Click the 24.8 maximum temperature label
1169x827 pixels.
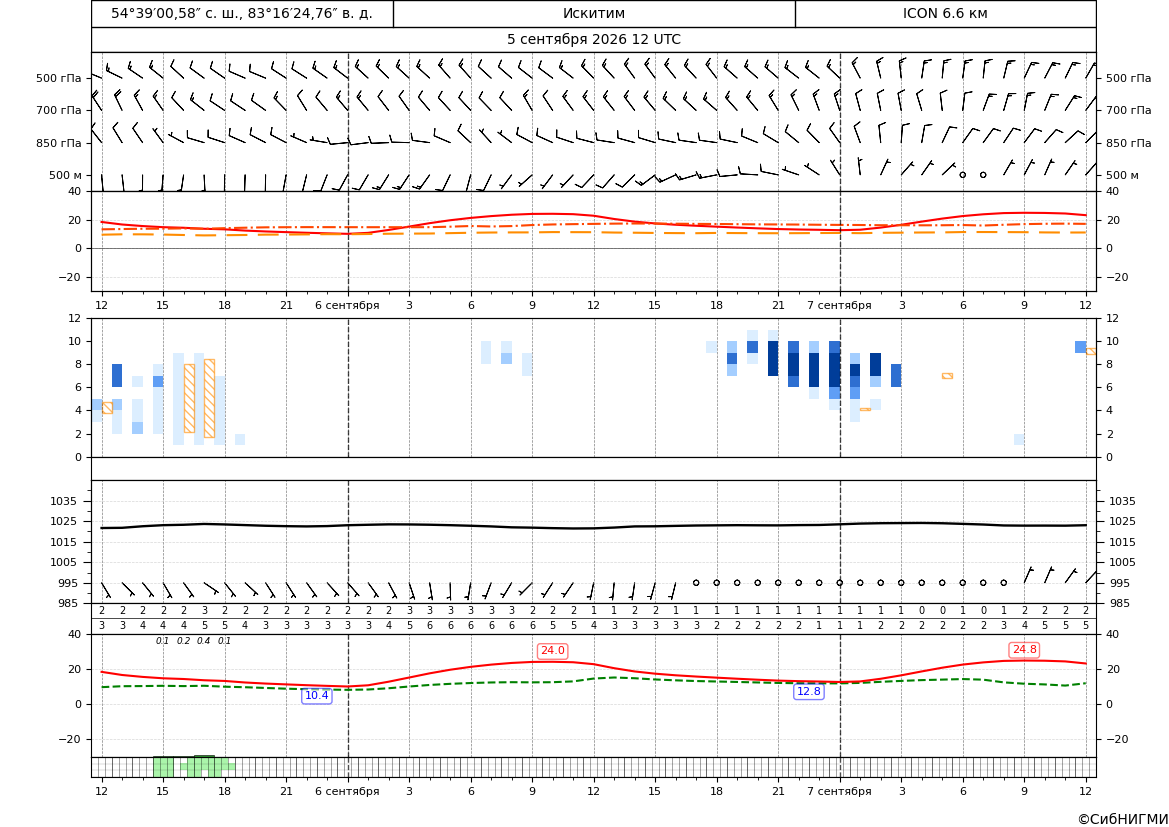(1024, 650)
